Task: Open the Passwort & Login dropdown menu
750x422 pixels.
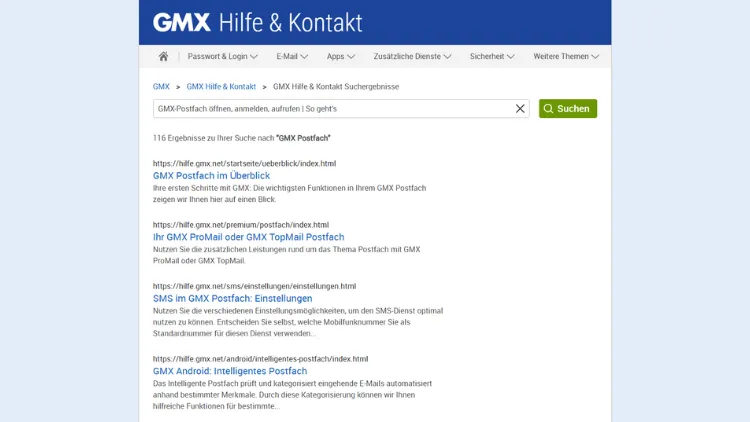Action: pyautogui.click(x=222, y=56)
